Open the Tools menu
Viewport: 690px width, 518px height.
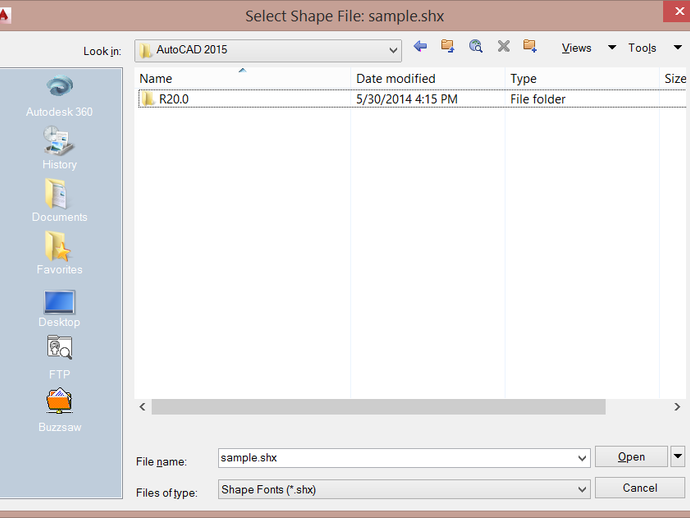[642, 48]
